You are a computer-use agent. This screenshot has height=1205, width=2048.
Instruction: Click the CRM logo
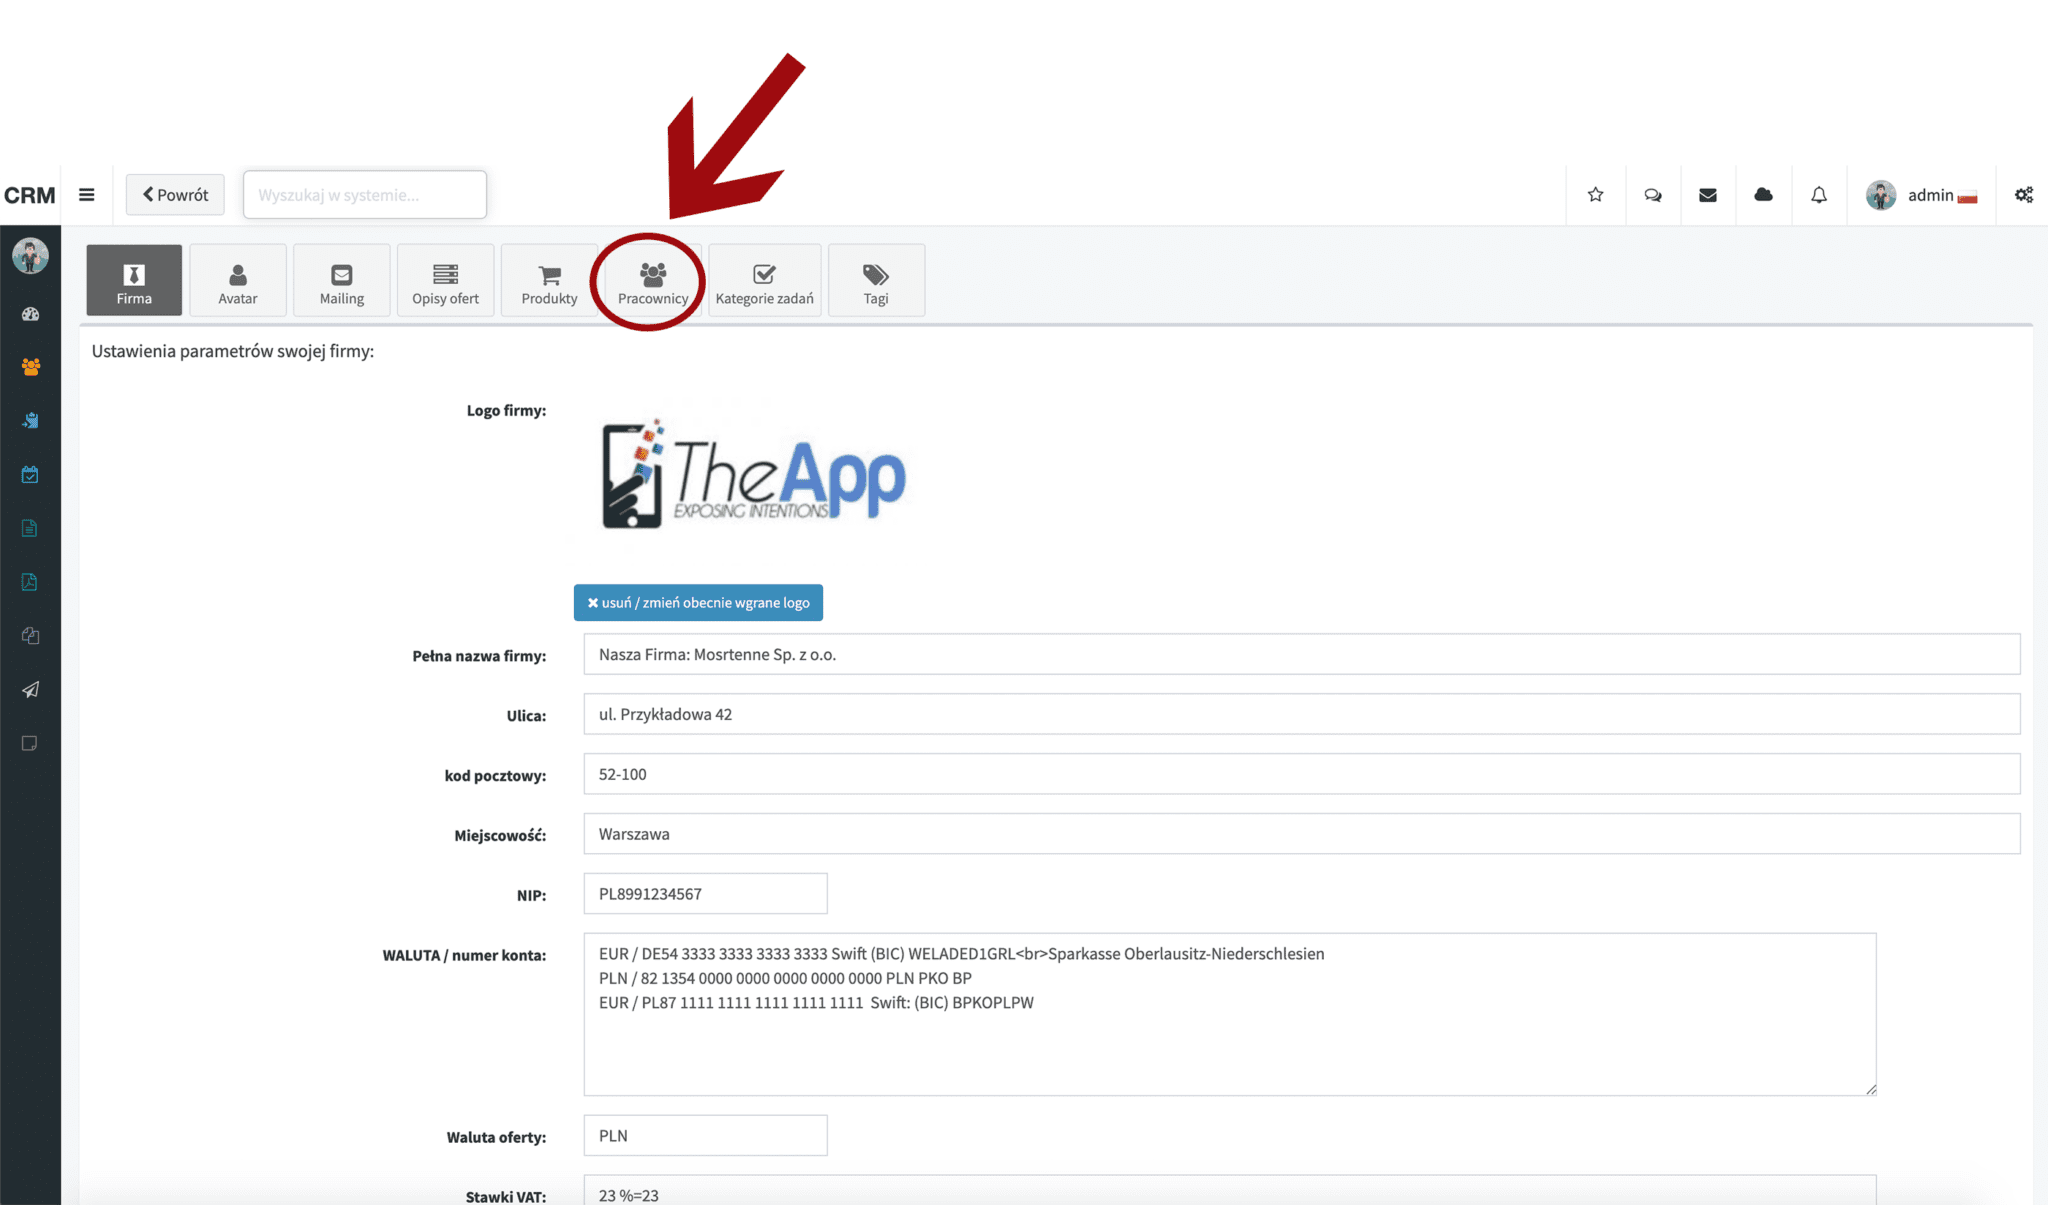coord(30,195)
